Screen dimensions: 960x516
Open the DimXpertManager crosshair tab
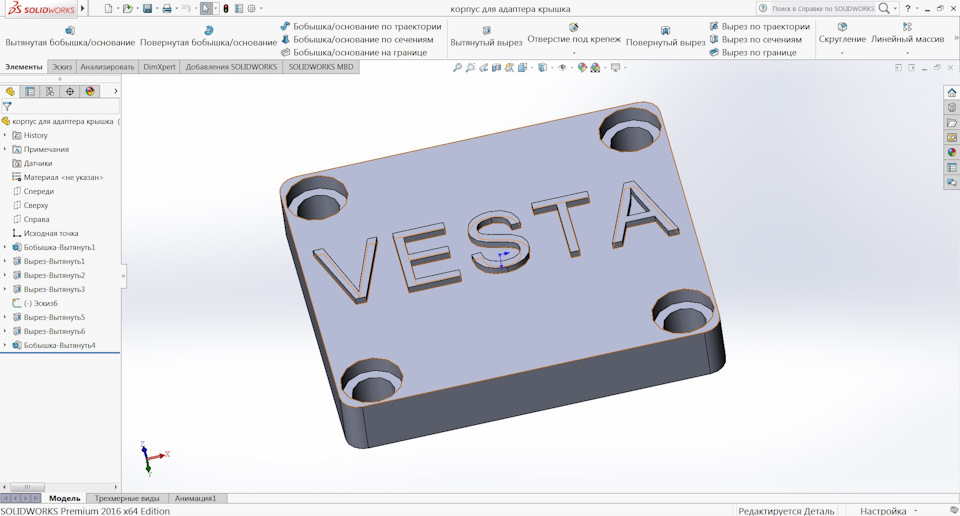click(x=70, y=91)
